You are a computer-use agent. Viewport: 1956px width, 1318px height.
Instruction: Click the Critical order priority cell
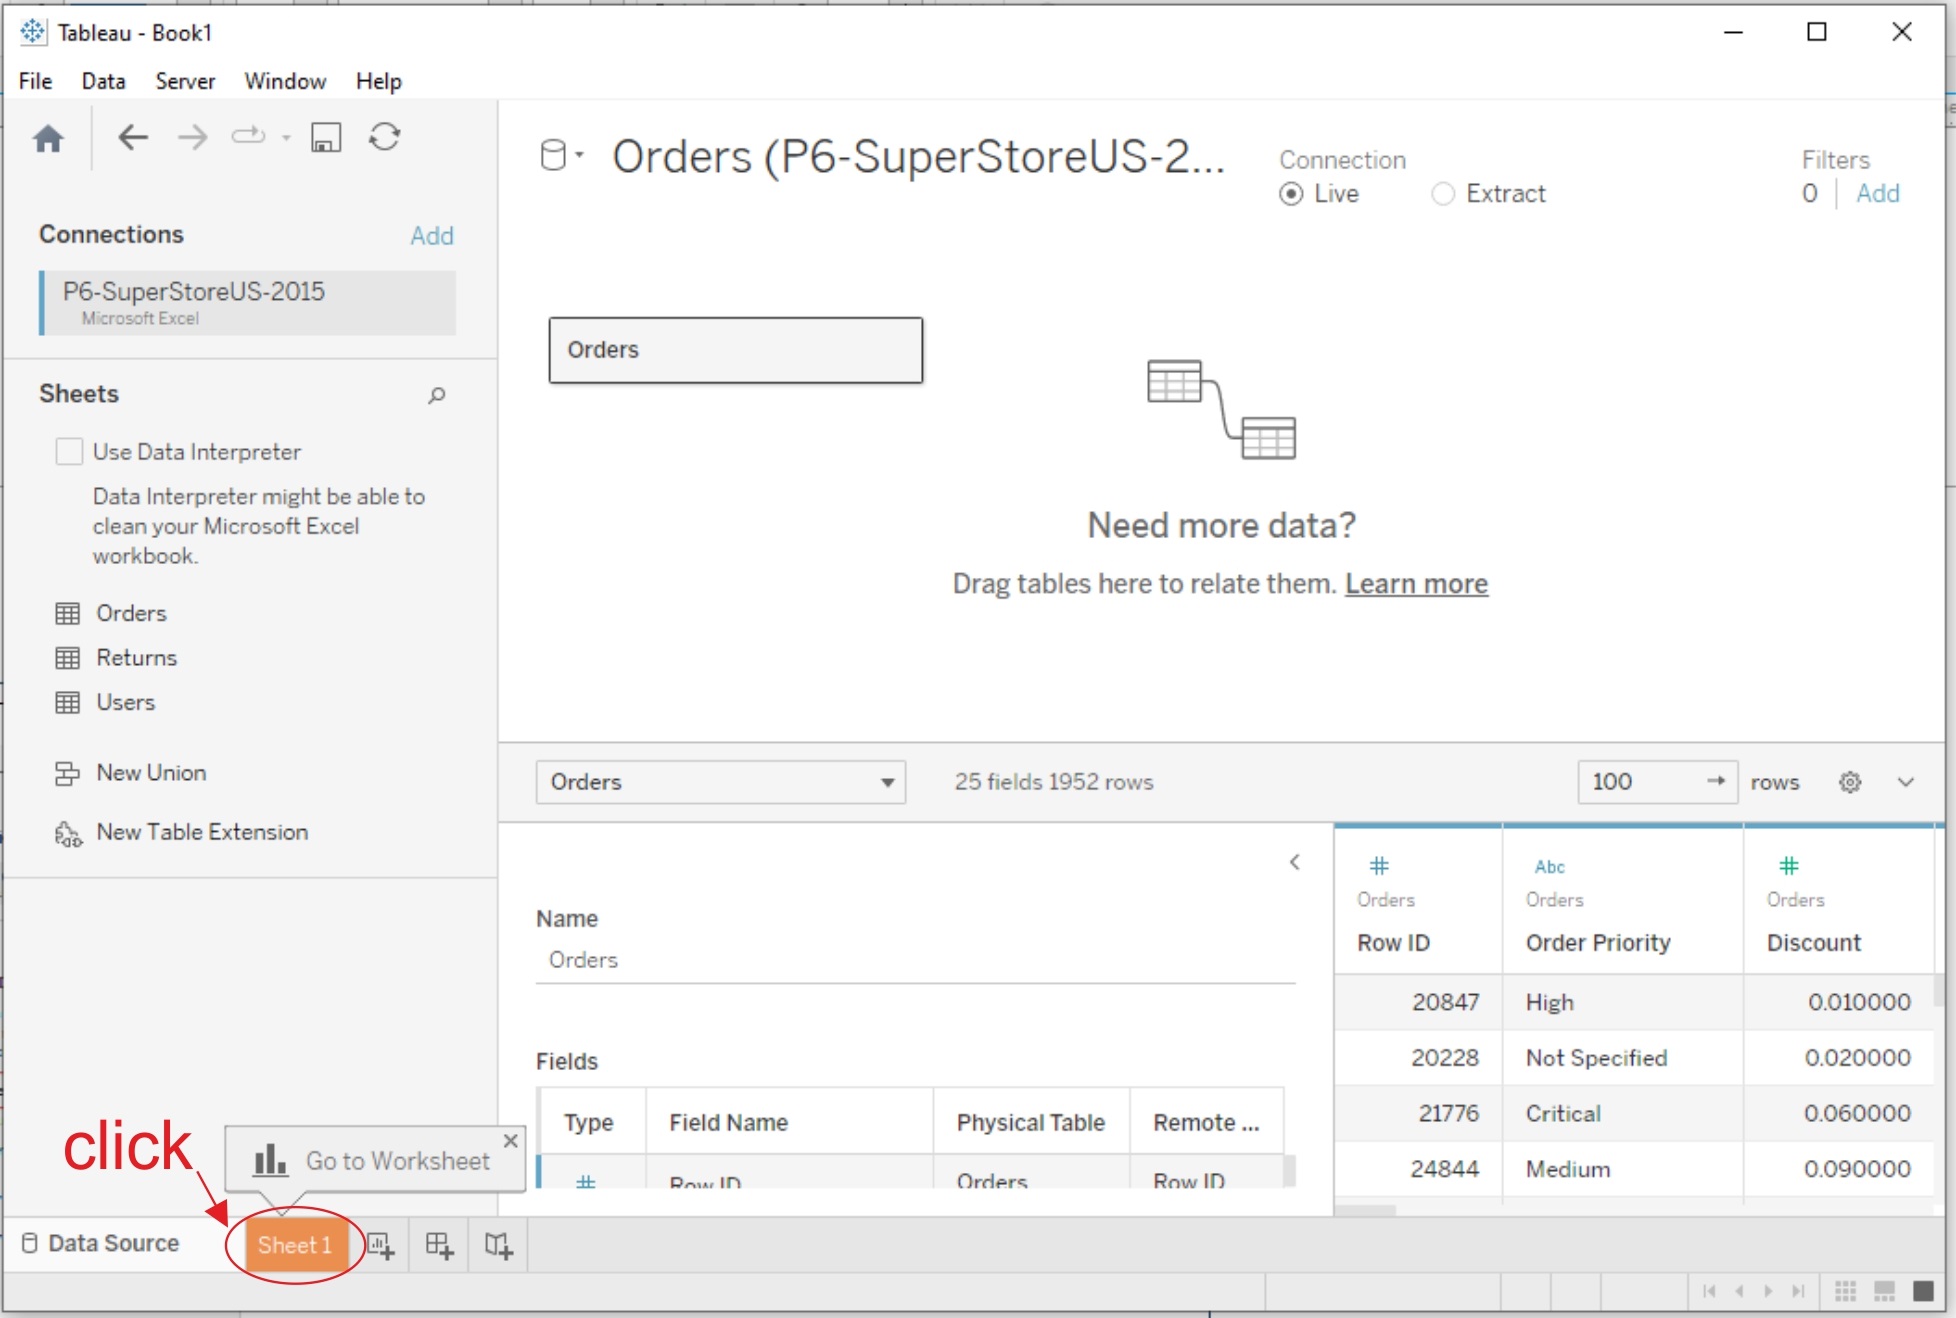click(x=1622, y=1113)
